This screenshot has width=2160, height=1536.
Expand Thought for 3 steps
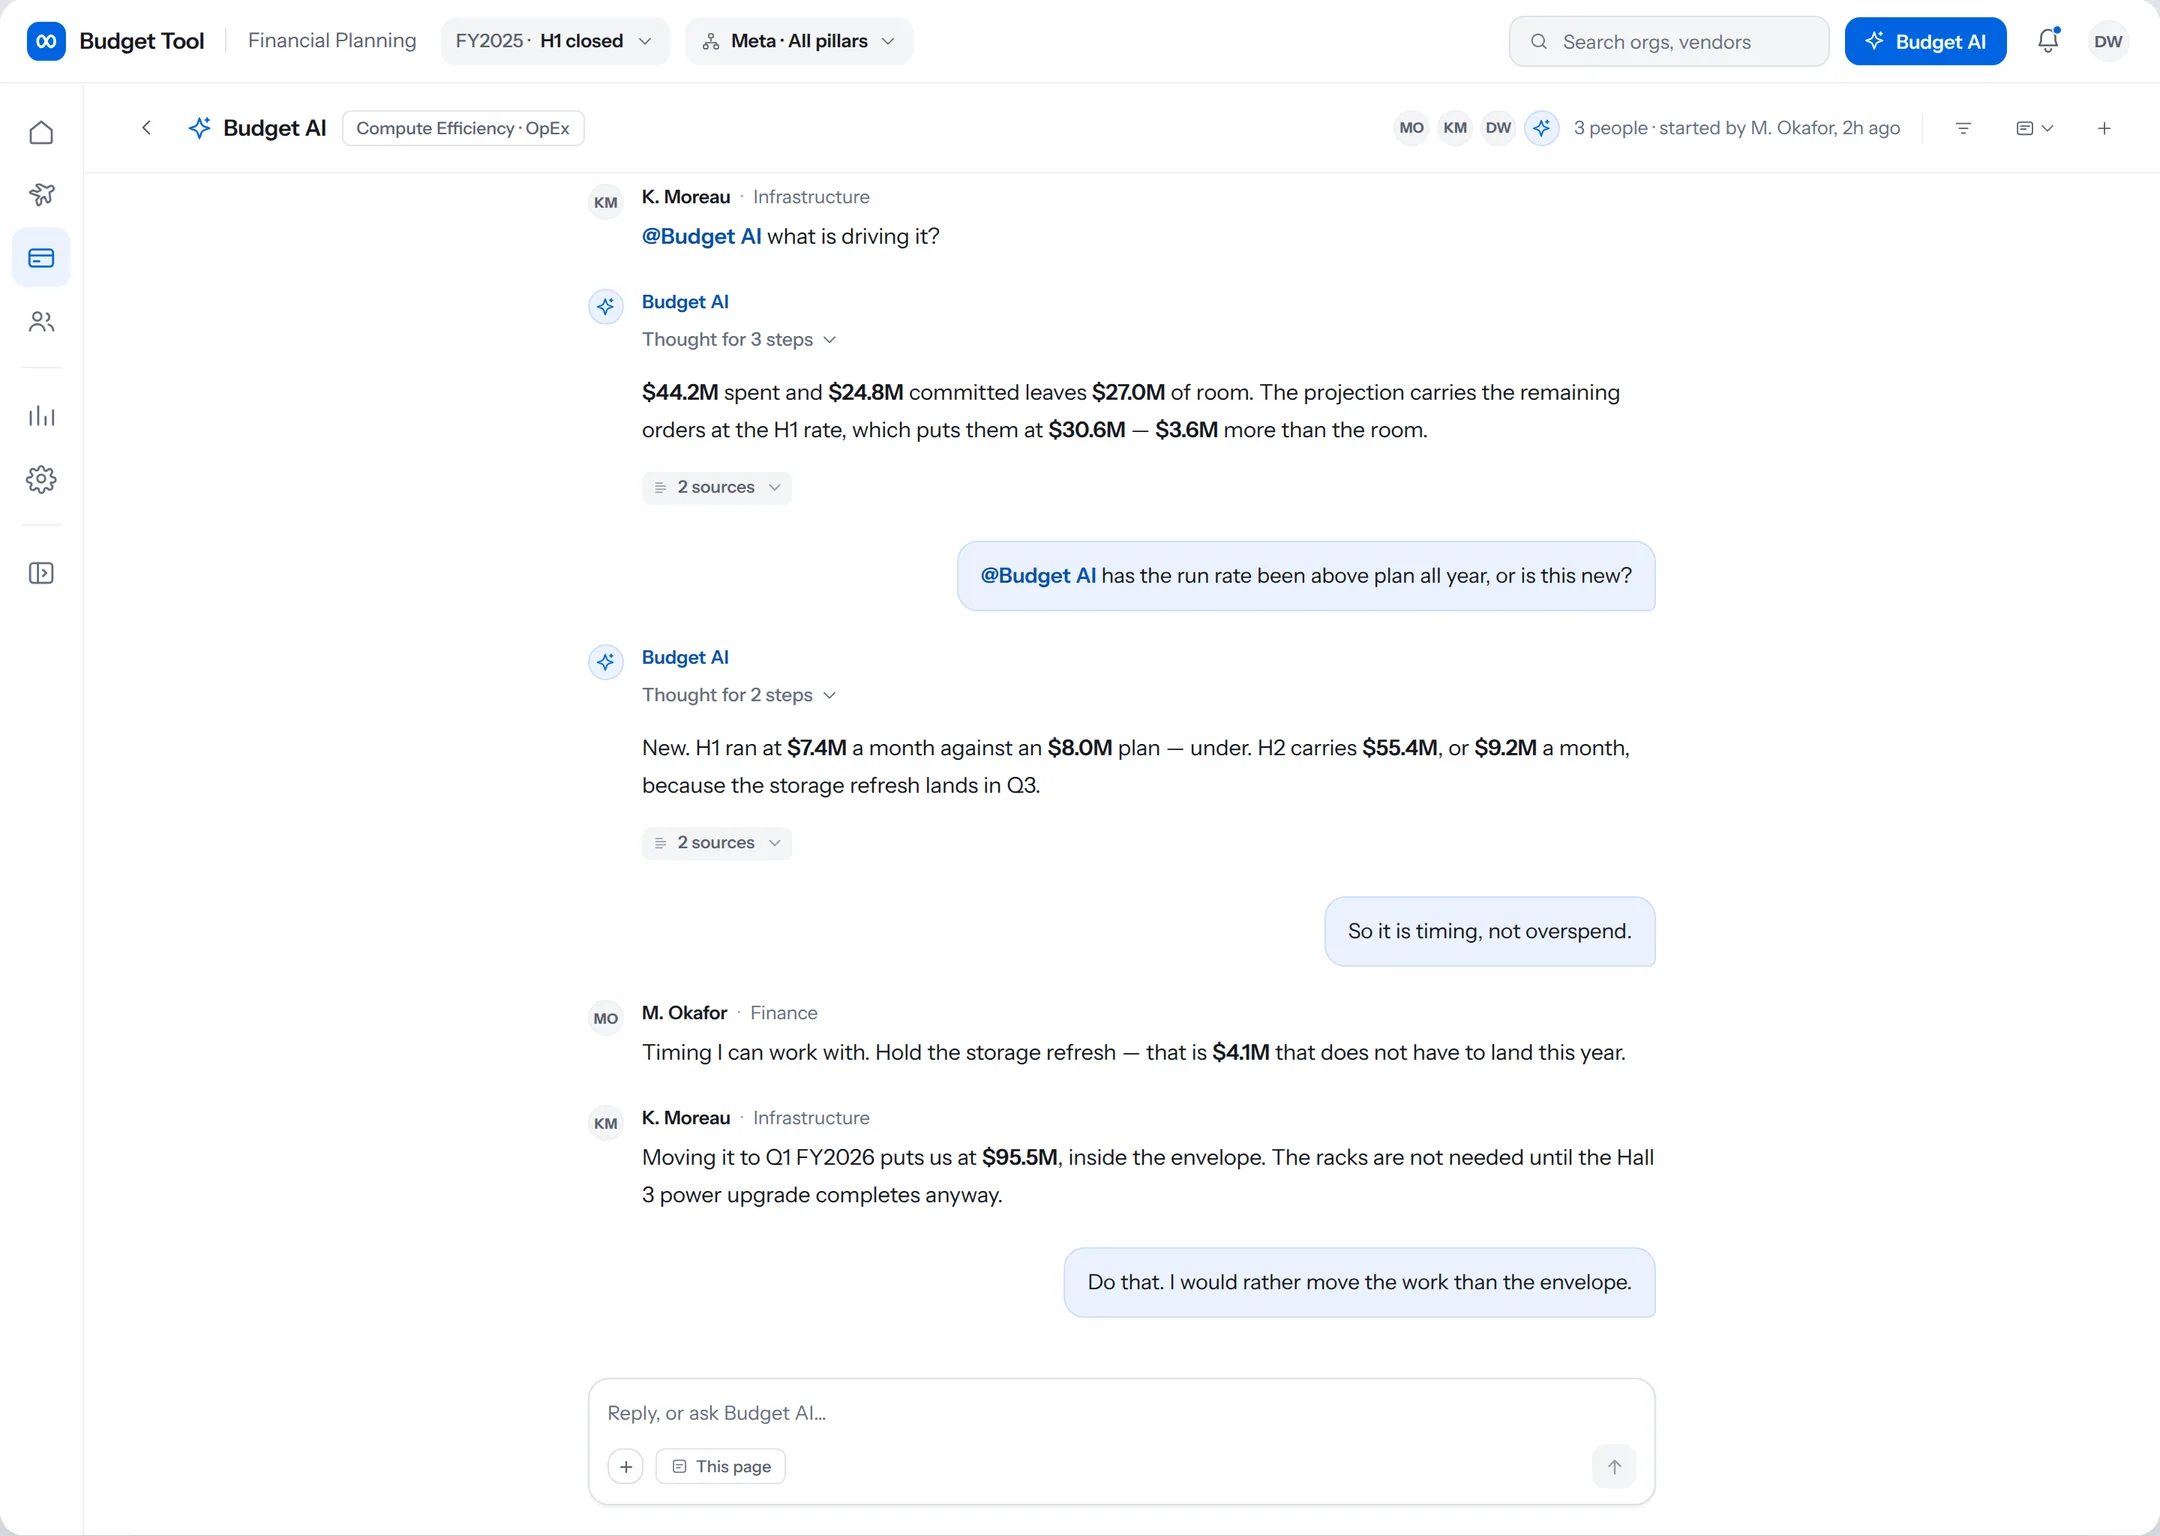click(739, 340)
